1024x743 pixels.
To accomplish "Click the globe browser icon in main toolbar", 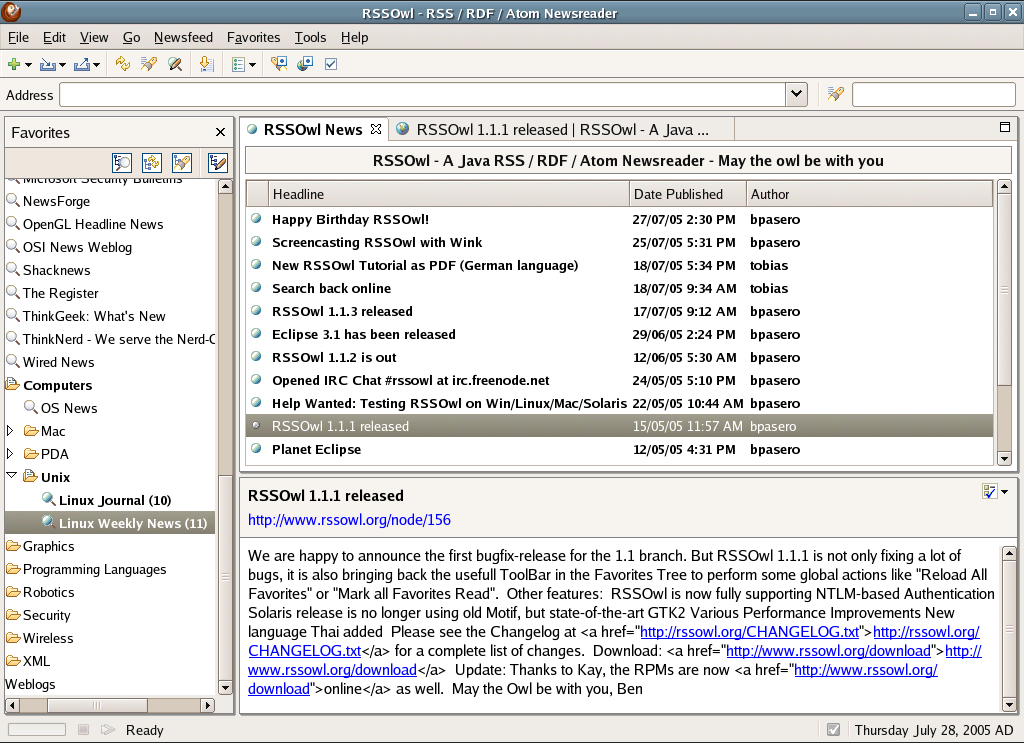I will pyautogui.click(x=305, y=65).
